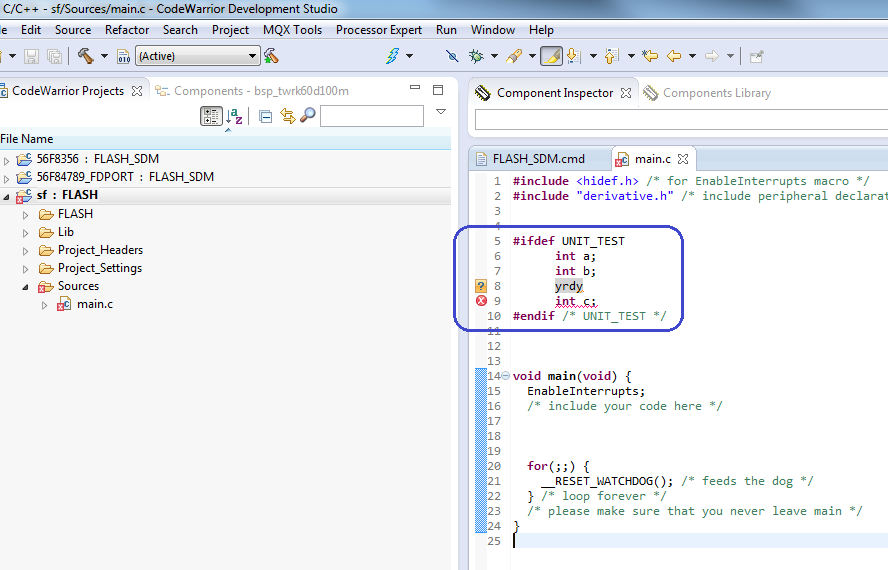Screen dimensions: 888x570
Task: Click the binary 010 file icon
Action: (123, 56)
